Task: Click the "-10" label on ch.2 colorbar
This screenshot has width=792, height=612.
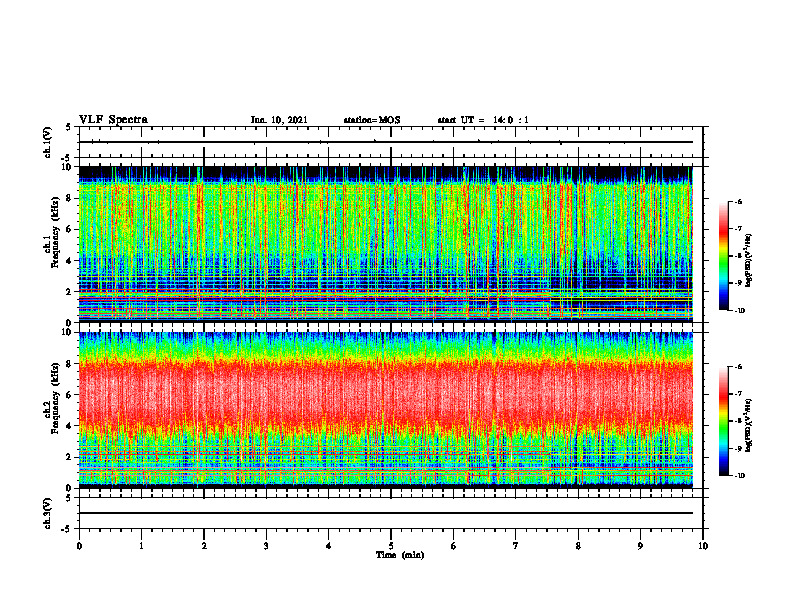Action: (739, 476)
